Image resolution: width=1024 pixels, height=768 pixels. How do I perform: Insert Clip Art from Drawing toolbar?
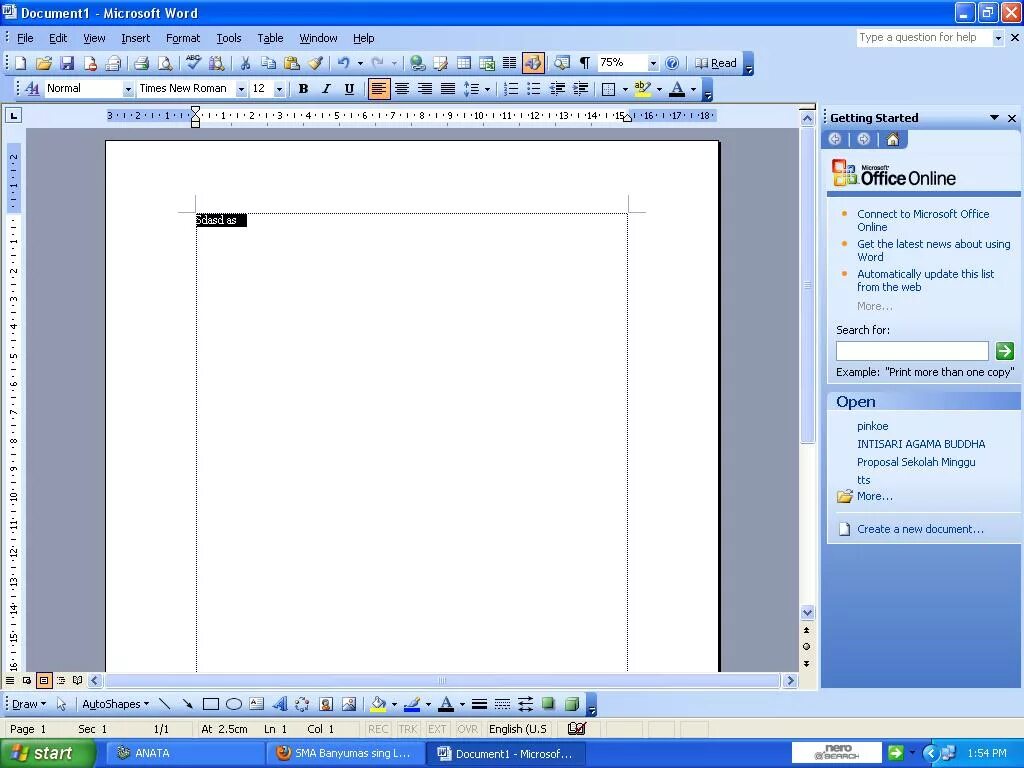[x=326, y=704]
